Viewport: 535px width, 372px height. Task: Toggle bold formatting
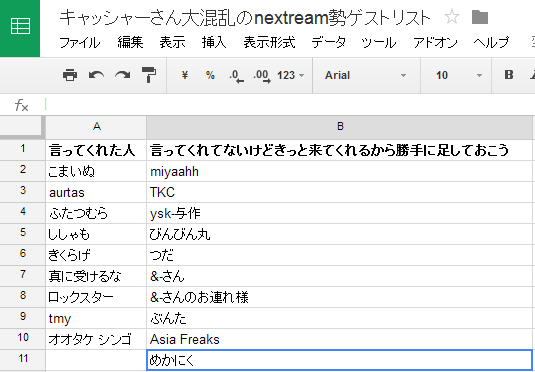(509, 75)
